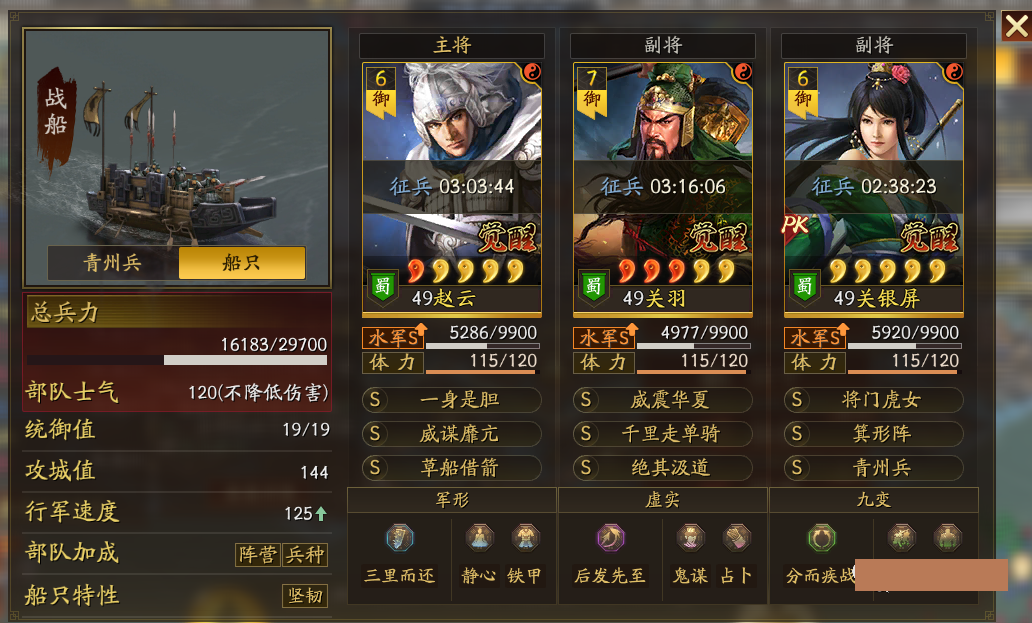Click the 占卜 divination icon
The height and width of the screenshot is (623, 1032).
[x=736, y=538]
